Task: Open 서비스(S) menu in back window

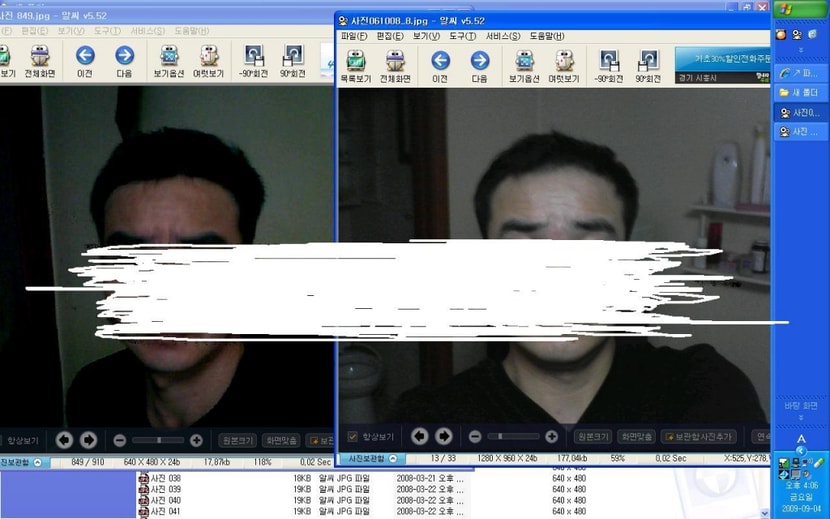Action: pyautogui.click(x=148, y=31)
